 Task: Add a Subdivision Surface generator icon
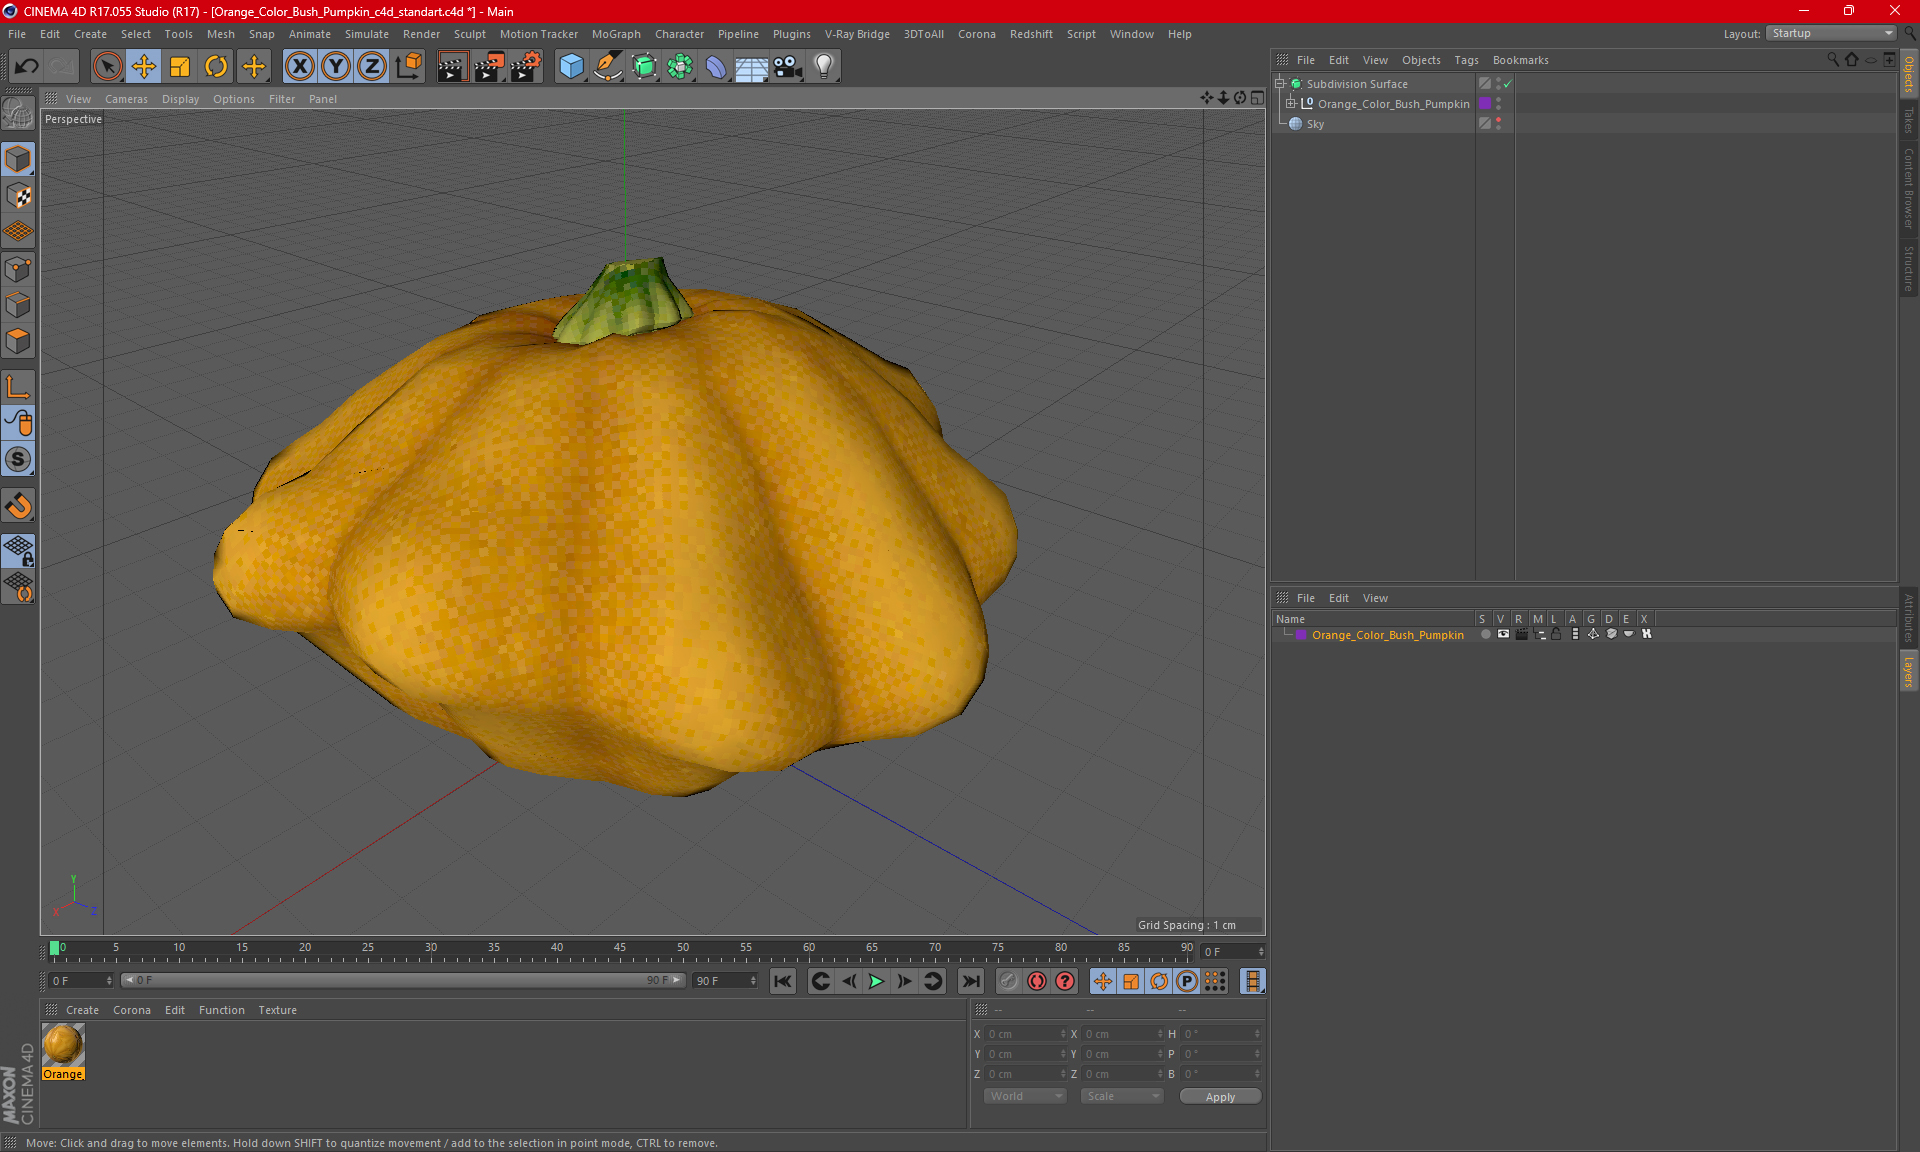tap(644, 66)
